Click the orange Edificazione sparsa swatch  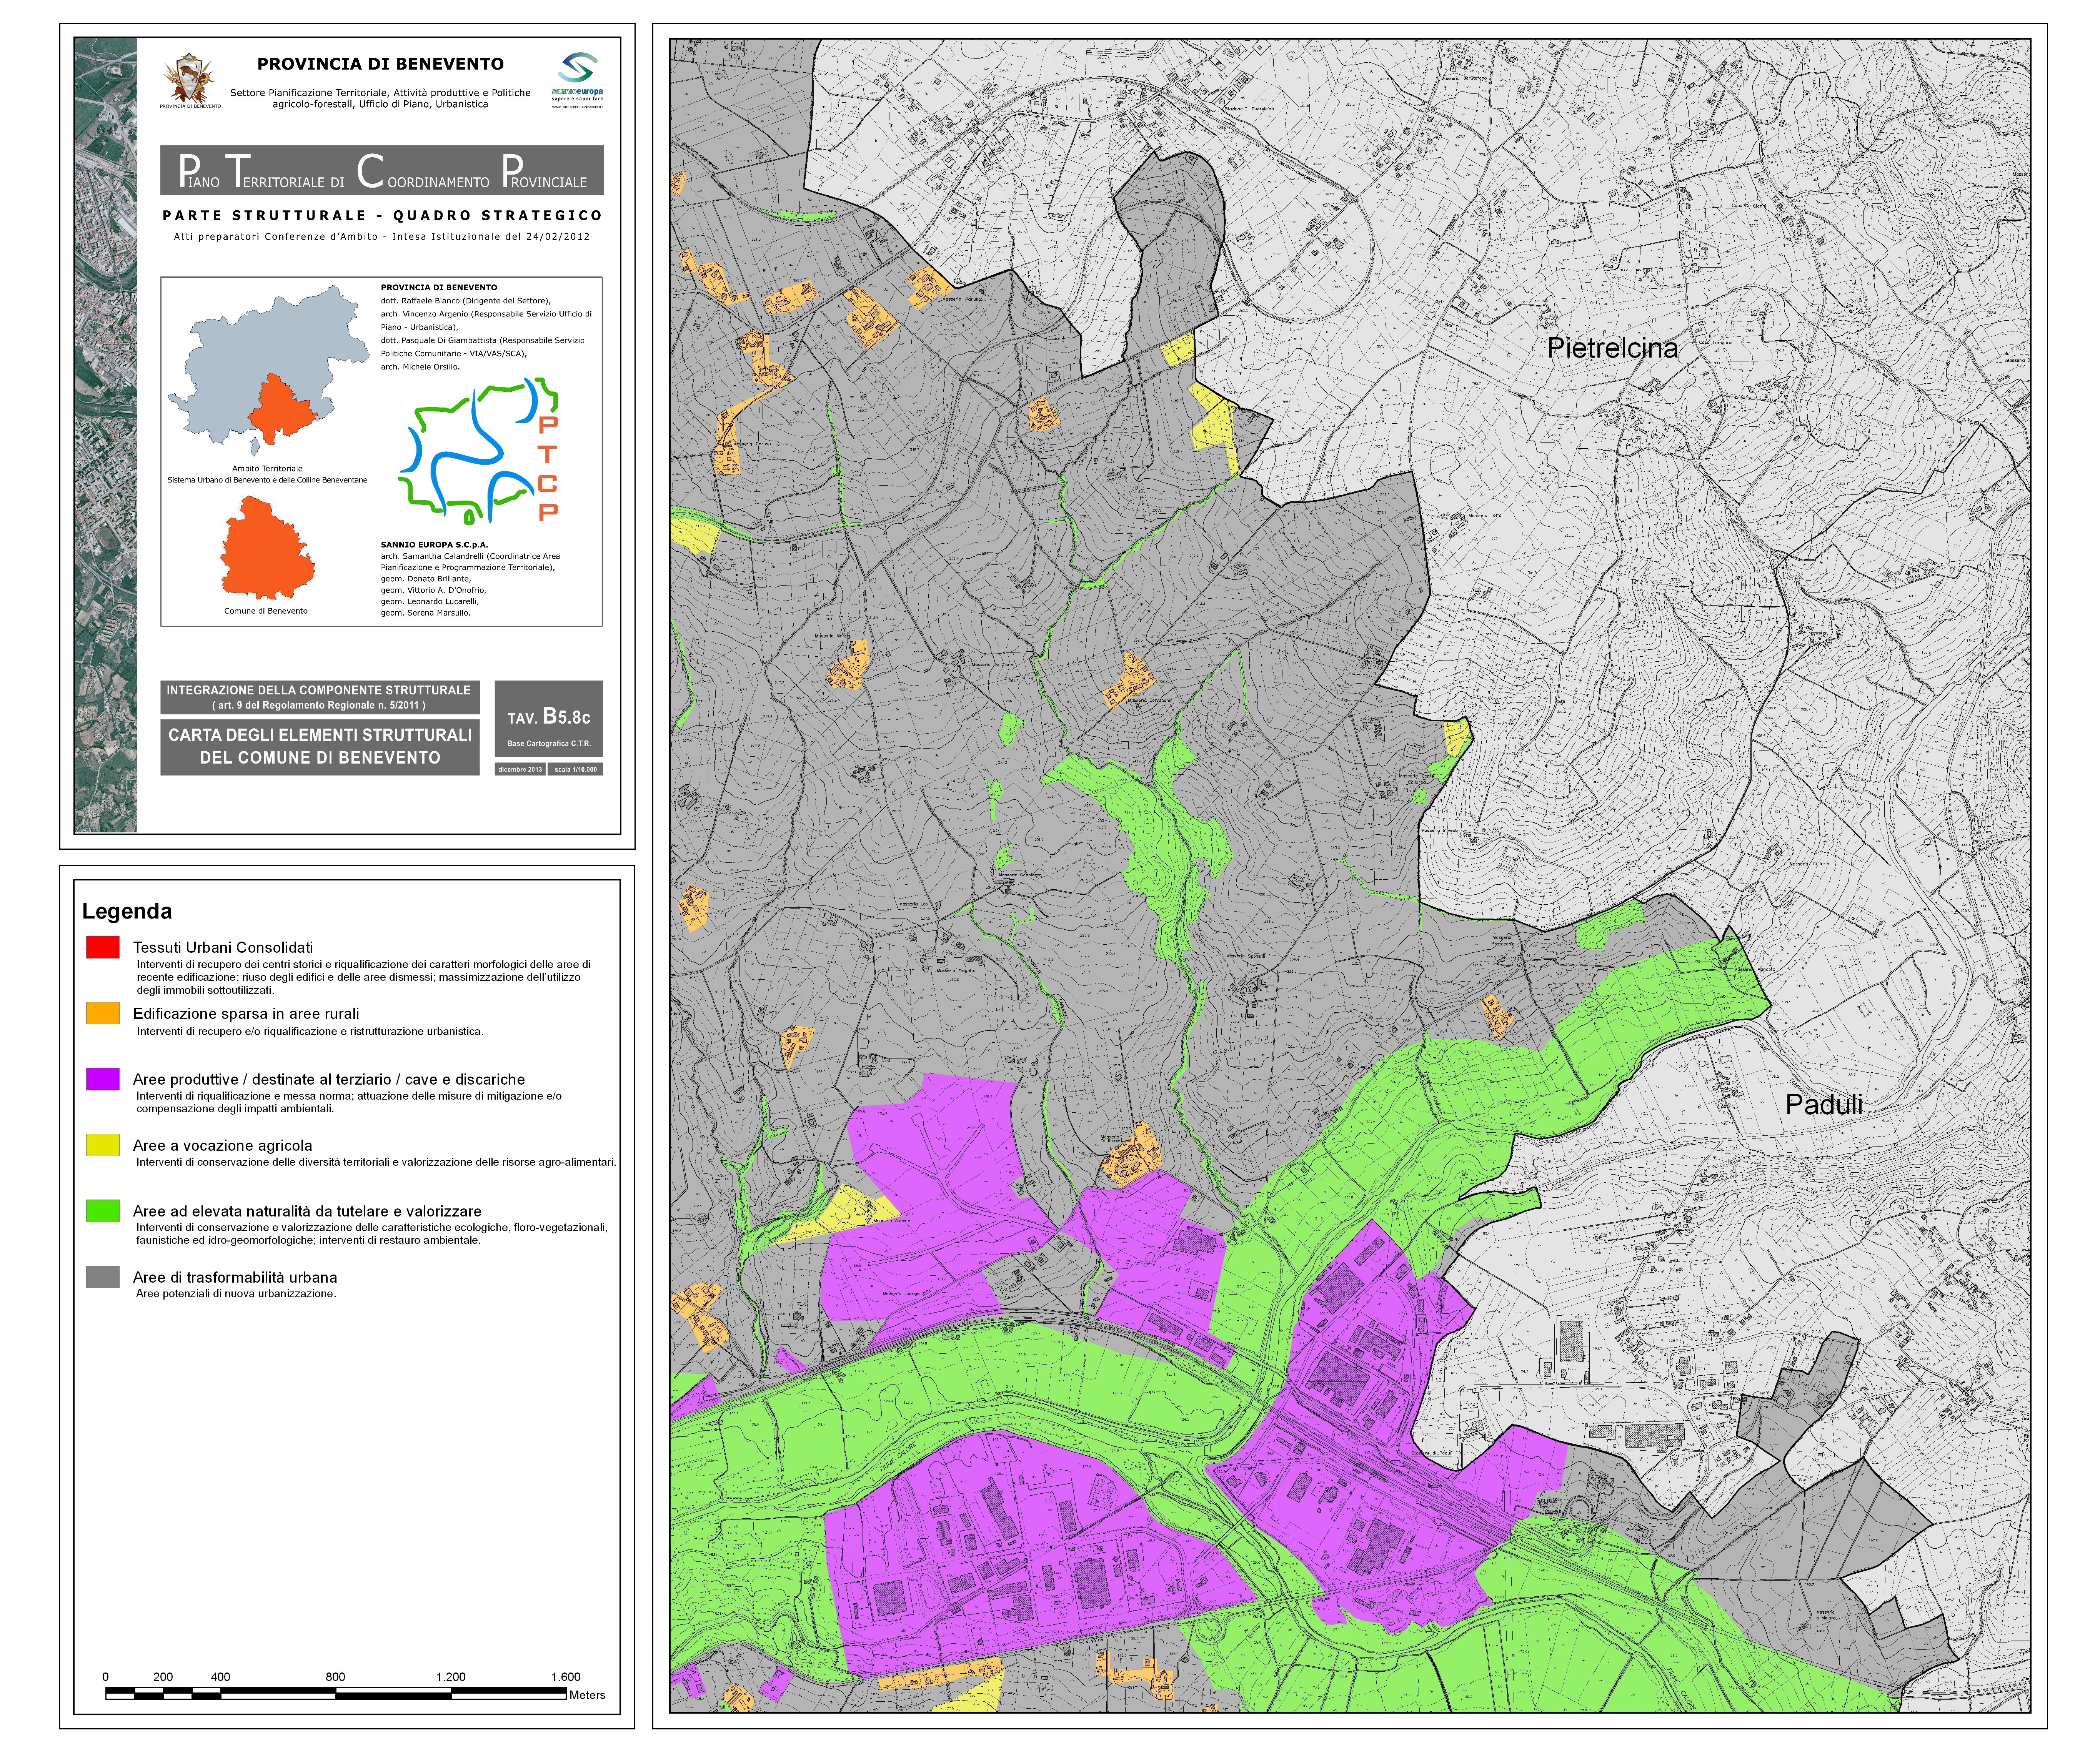coord(103,1013)
